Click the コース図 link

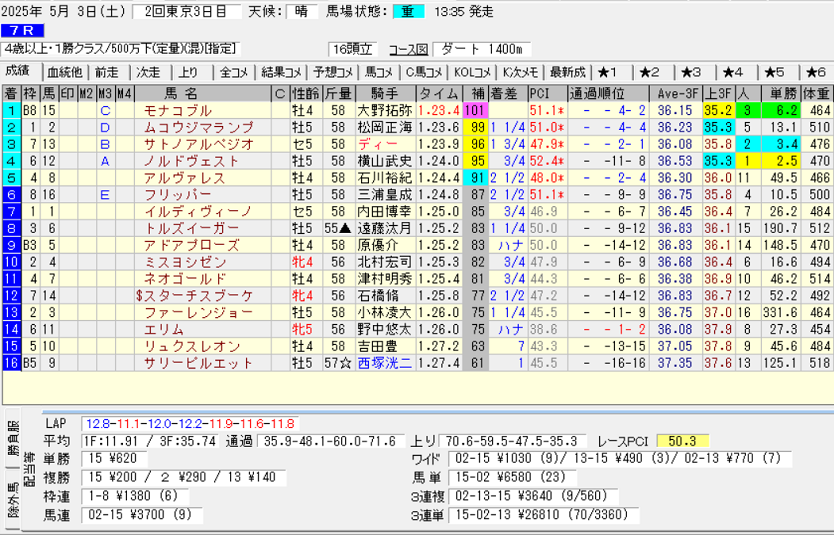tap(408, 49)
